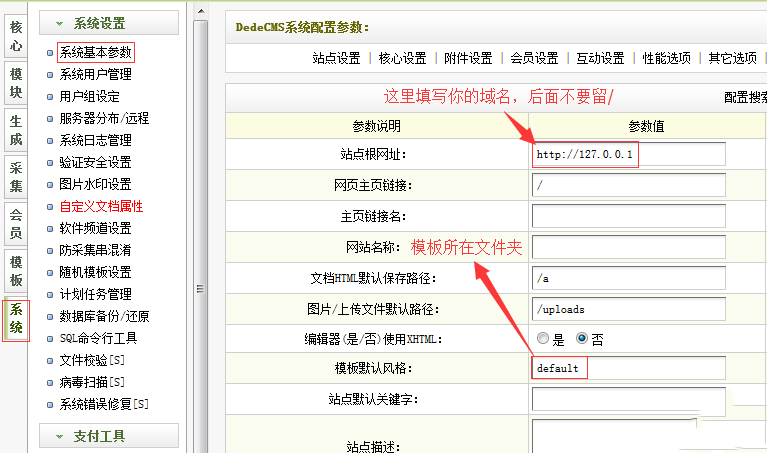Select the 是 radio for XHTML editor
Image resolution: width=767 pixels, height=453 pixels.
(544, 339)
